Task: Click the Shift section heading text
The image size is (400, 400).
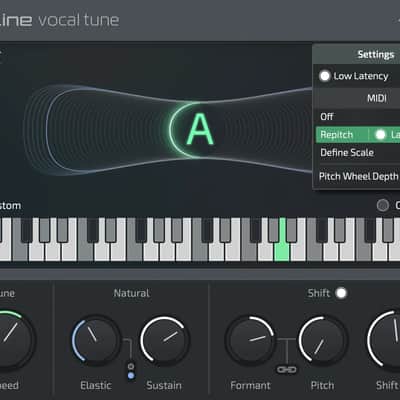Action: (319, 293)
